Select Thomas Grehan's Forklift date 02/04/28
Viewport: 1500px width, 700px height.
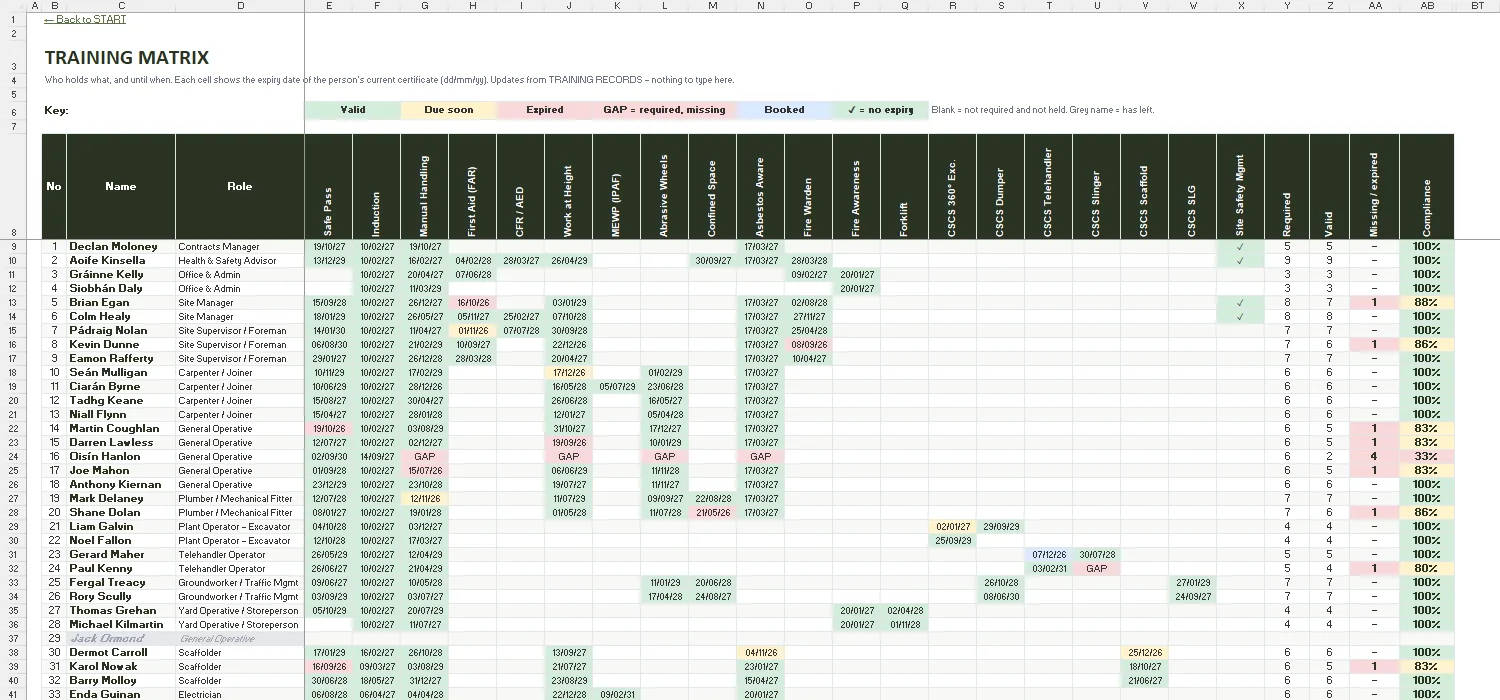point(904,610)
